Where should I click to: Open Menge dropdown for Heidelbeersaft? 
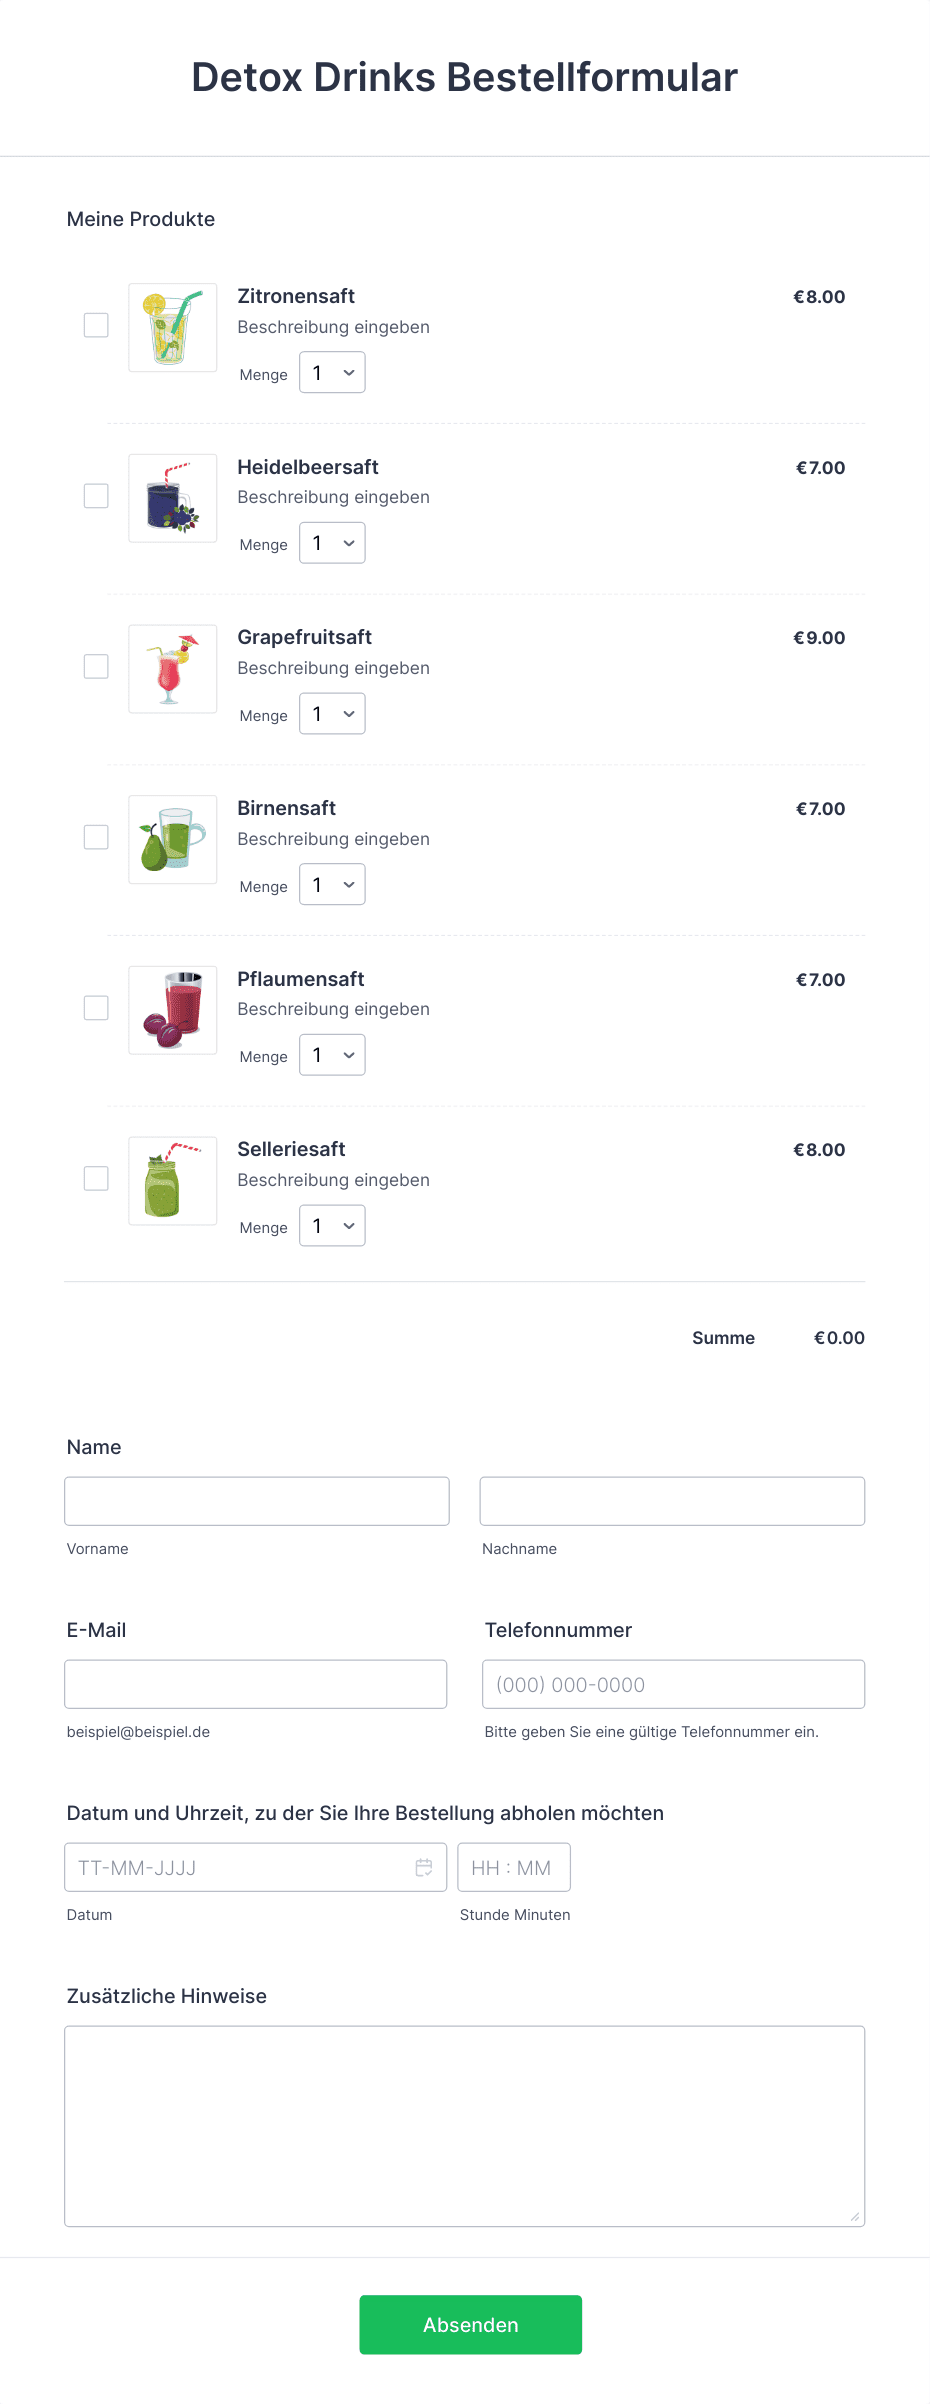332,543
